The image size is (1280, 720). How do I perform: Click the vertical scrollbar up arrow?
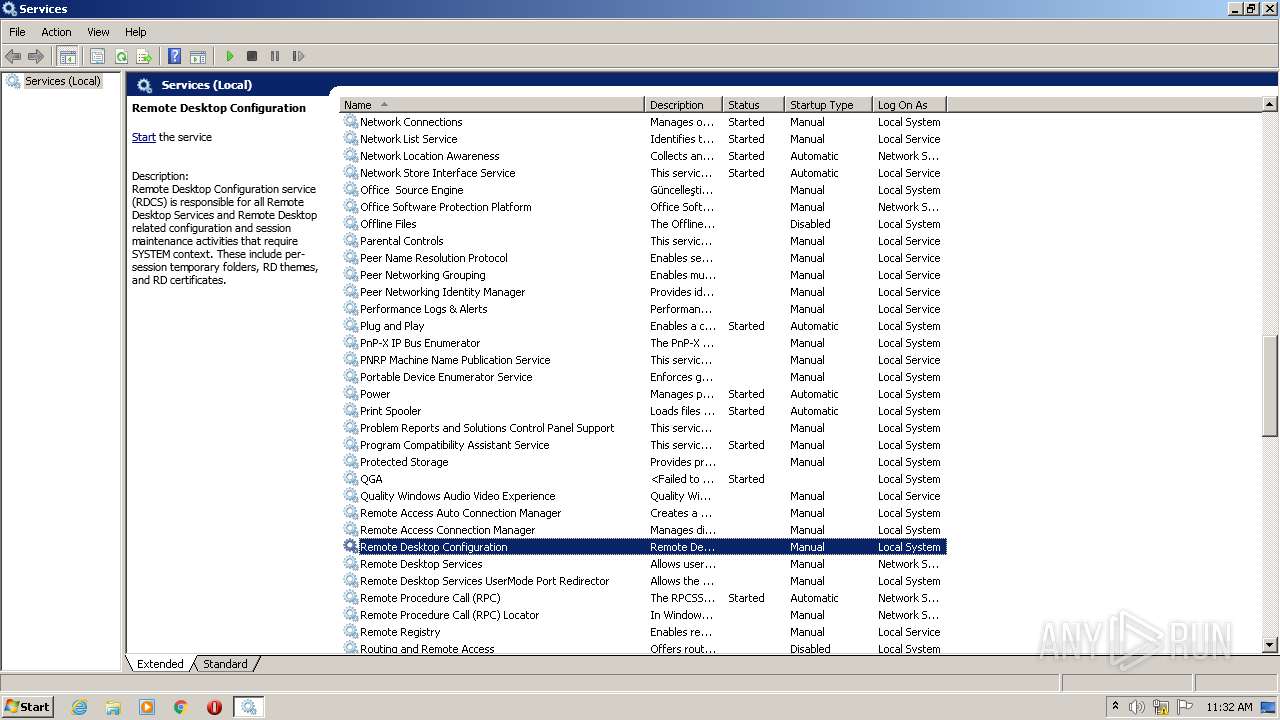pos(1270,104)
